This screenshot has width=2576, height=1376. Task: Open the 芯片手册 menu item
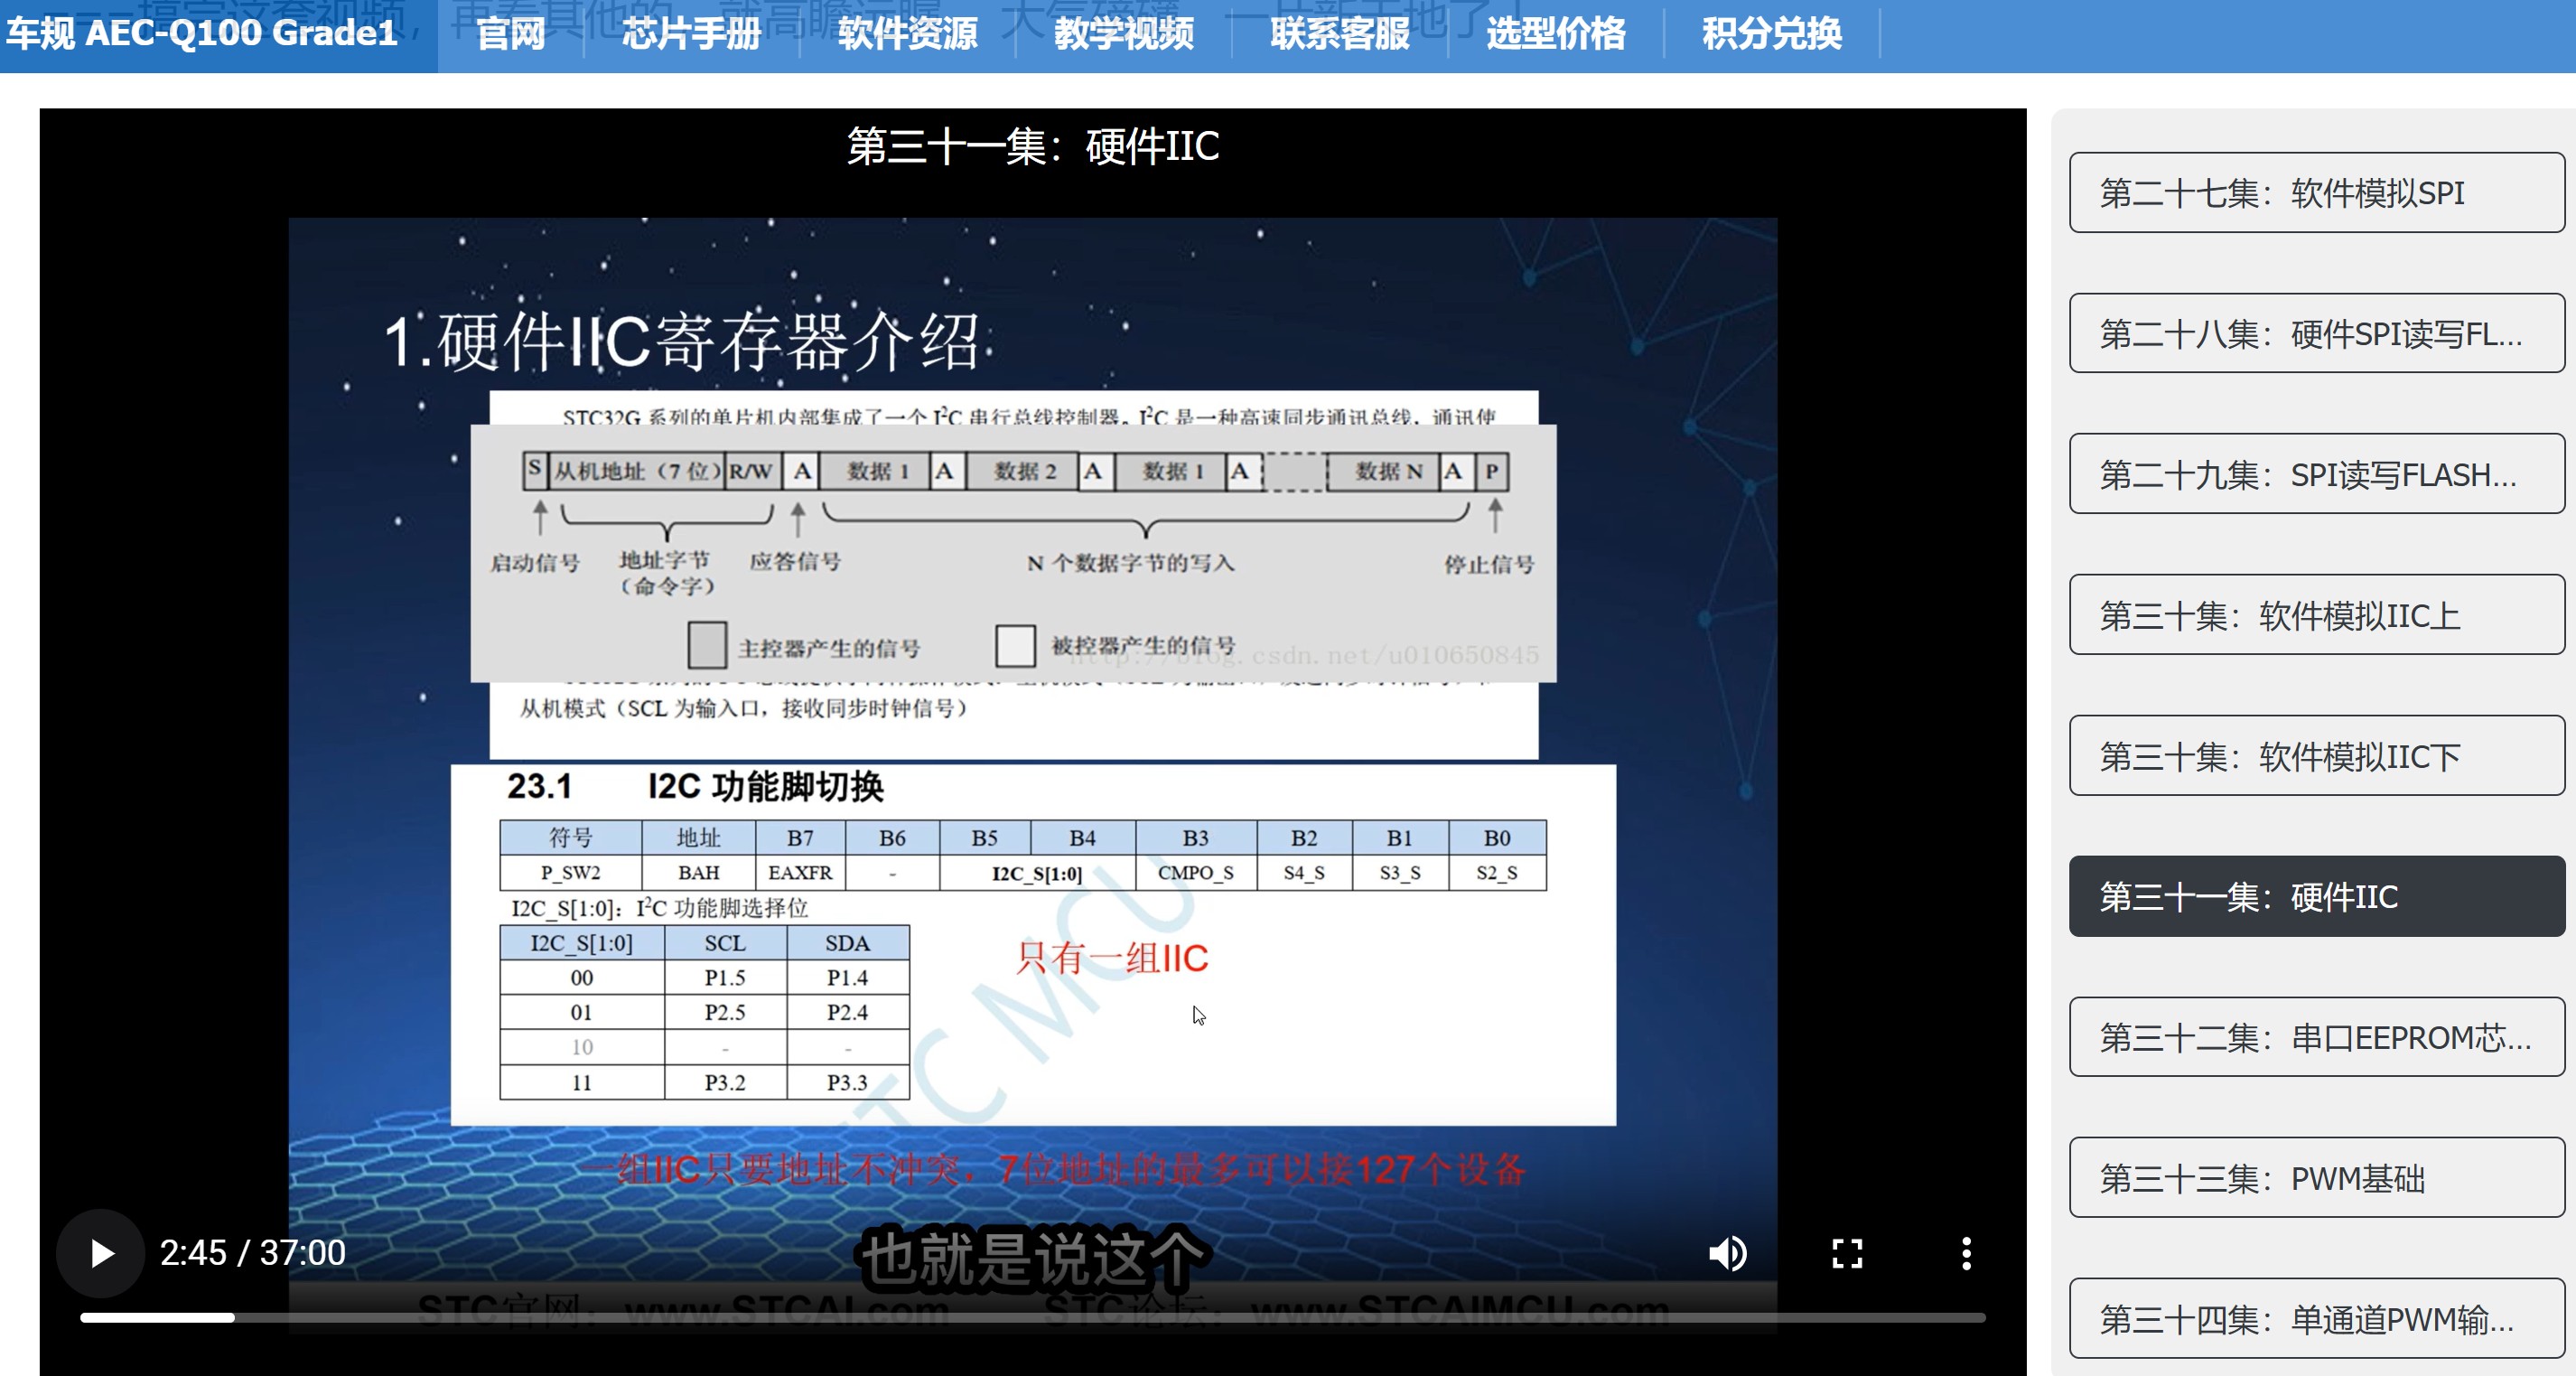[x=691, y=34]
